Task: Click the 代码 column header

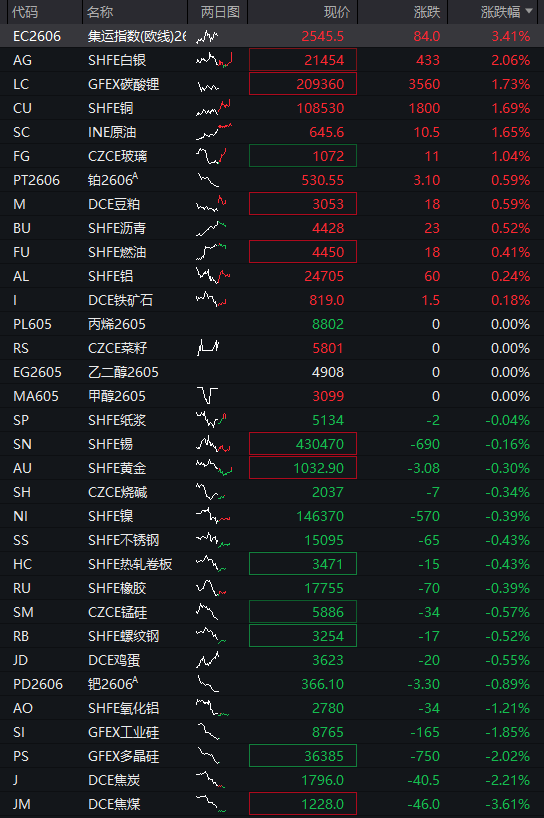Action: (x=25, y=11)
